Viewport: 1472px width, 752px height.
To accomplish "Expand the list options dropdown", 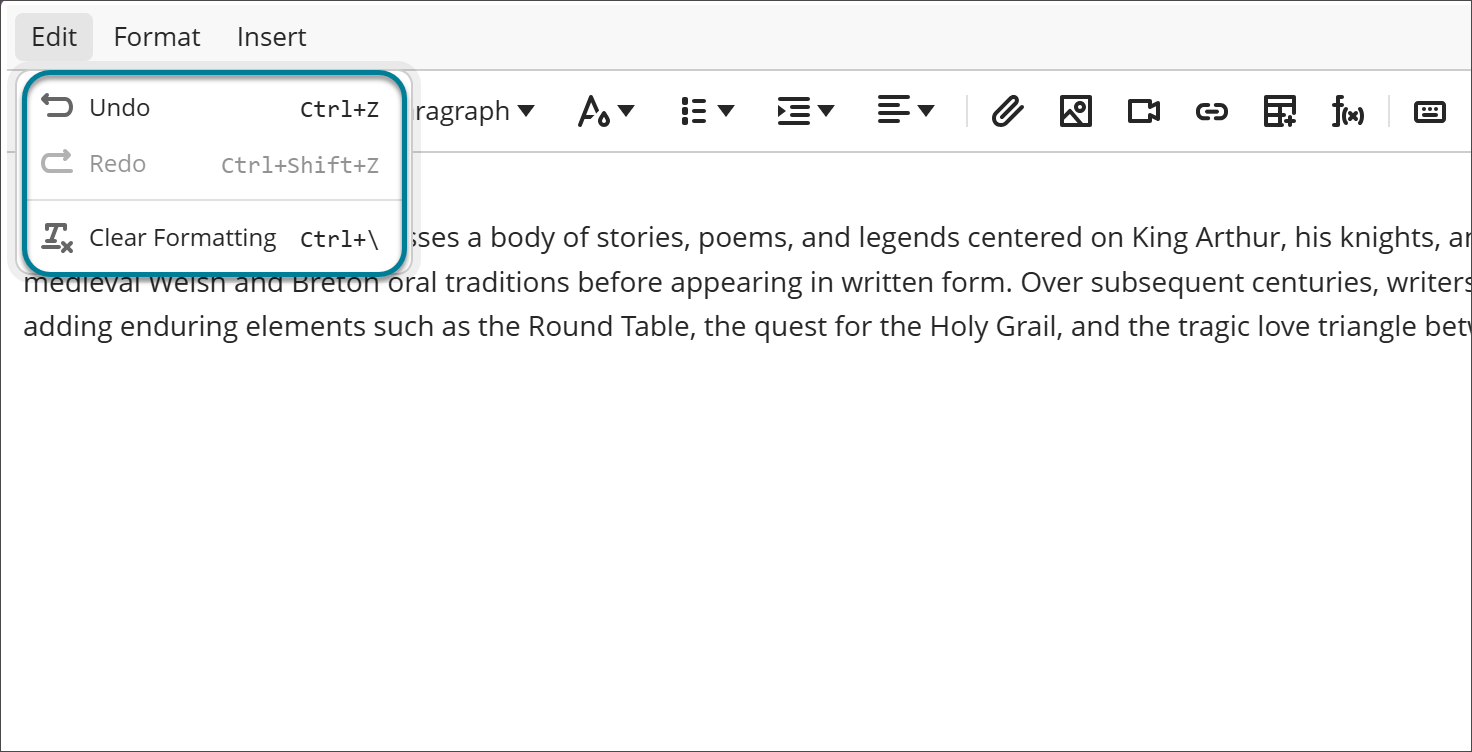I will coord(707,111).
